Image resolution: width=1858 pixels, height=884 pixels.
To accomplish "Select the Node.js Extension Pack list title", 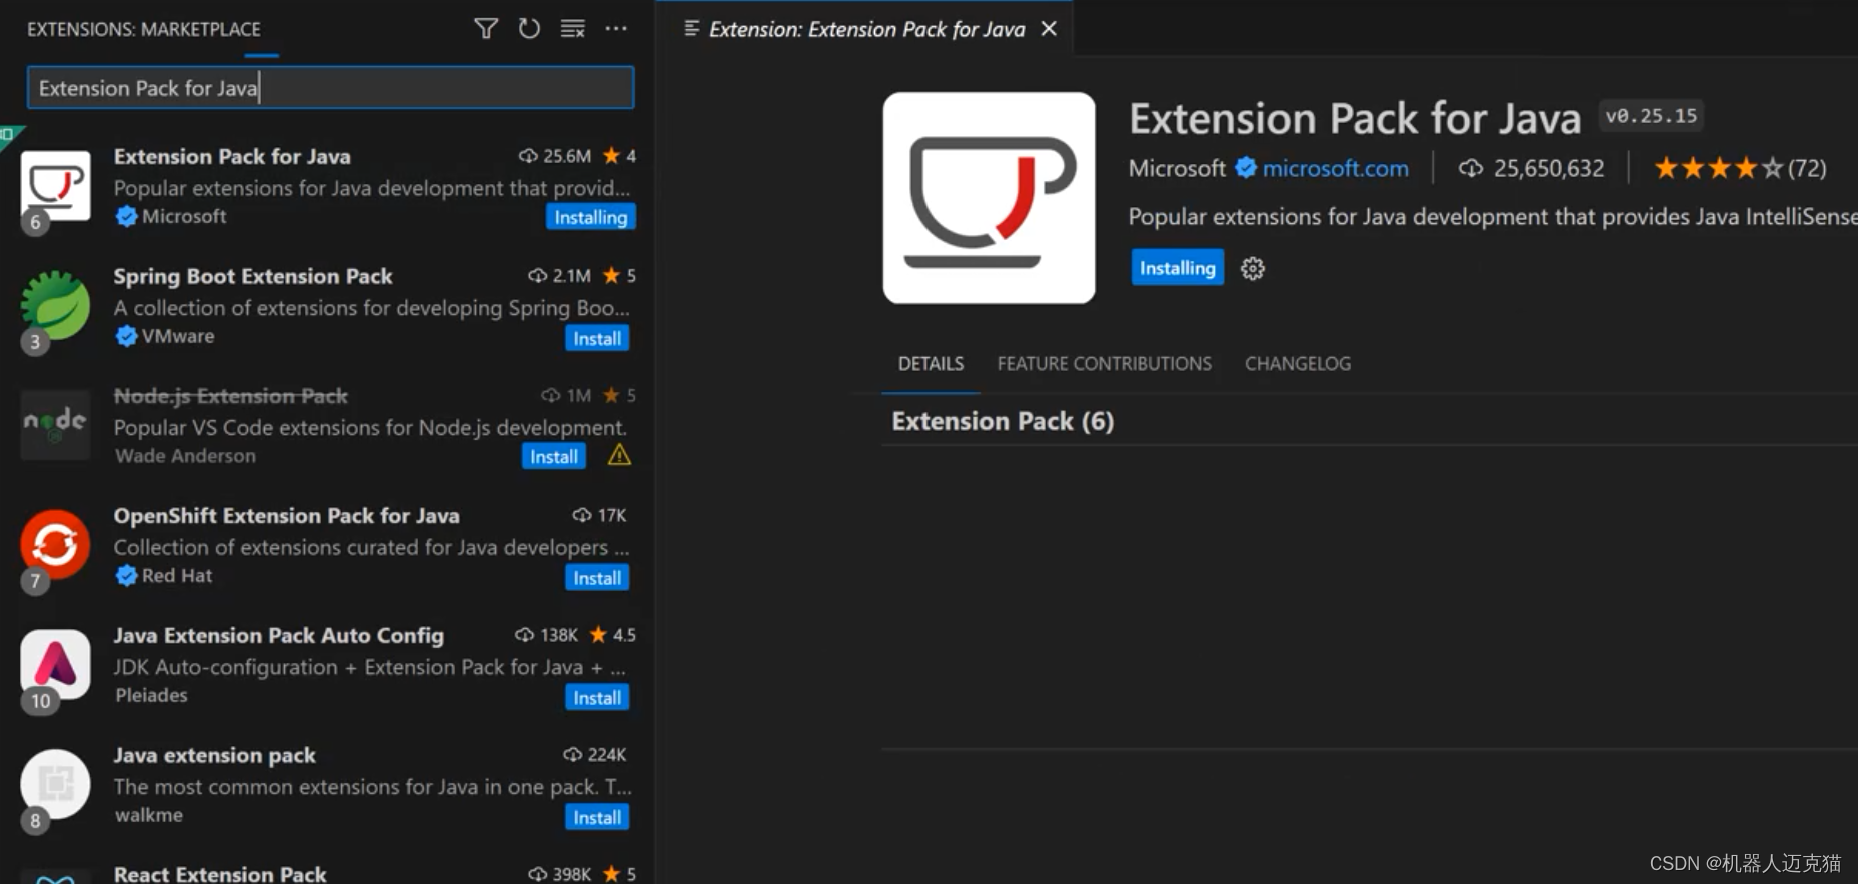I will coord(231,396).
